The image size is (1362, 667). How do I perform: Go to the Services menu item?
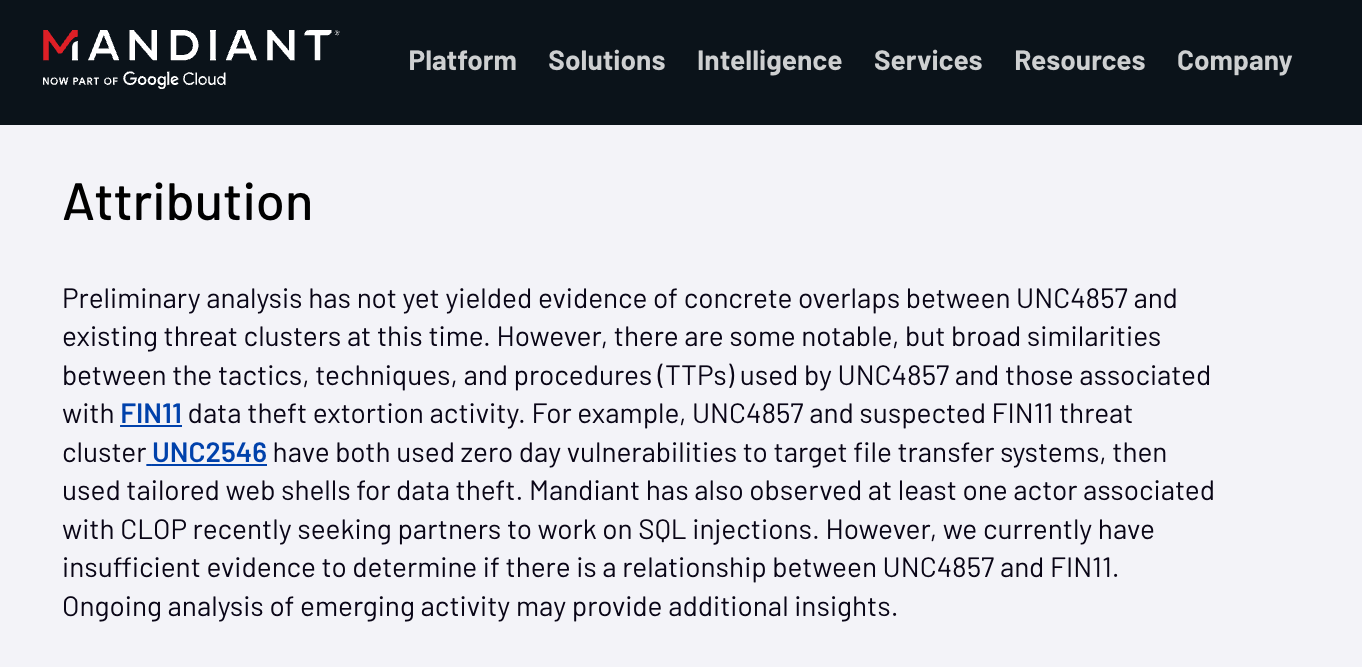click(928, 61)
